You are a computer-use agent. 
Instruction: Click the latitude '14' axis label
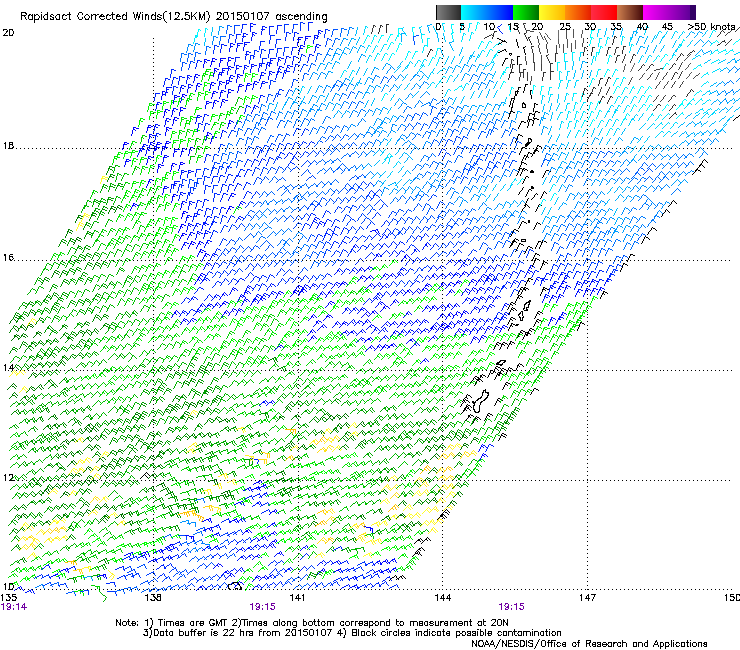coord(8,368)
